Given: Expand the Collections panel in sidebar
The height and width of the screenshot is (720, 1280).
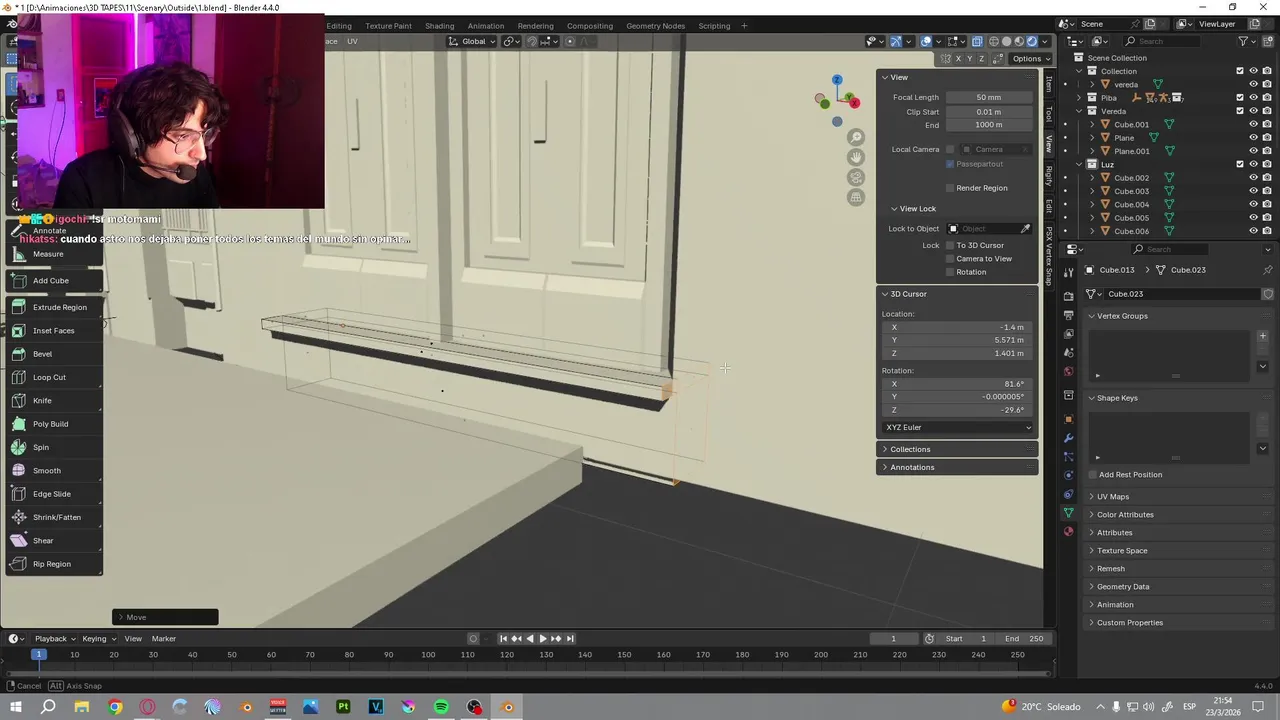Looking at the screenshot, I should 957,449.
